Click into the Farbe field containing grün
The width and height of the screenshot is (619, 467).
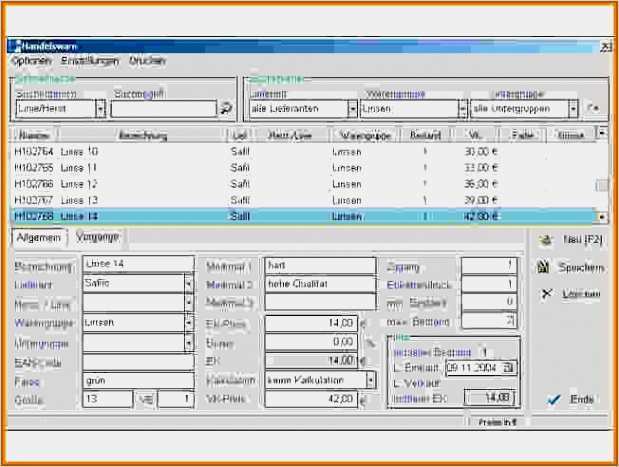point(138,380)
